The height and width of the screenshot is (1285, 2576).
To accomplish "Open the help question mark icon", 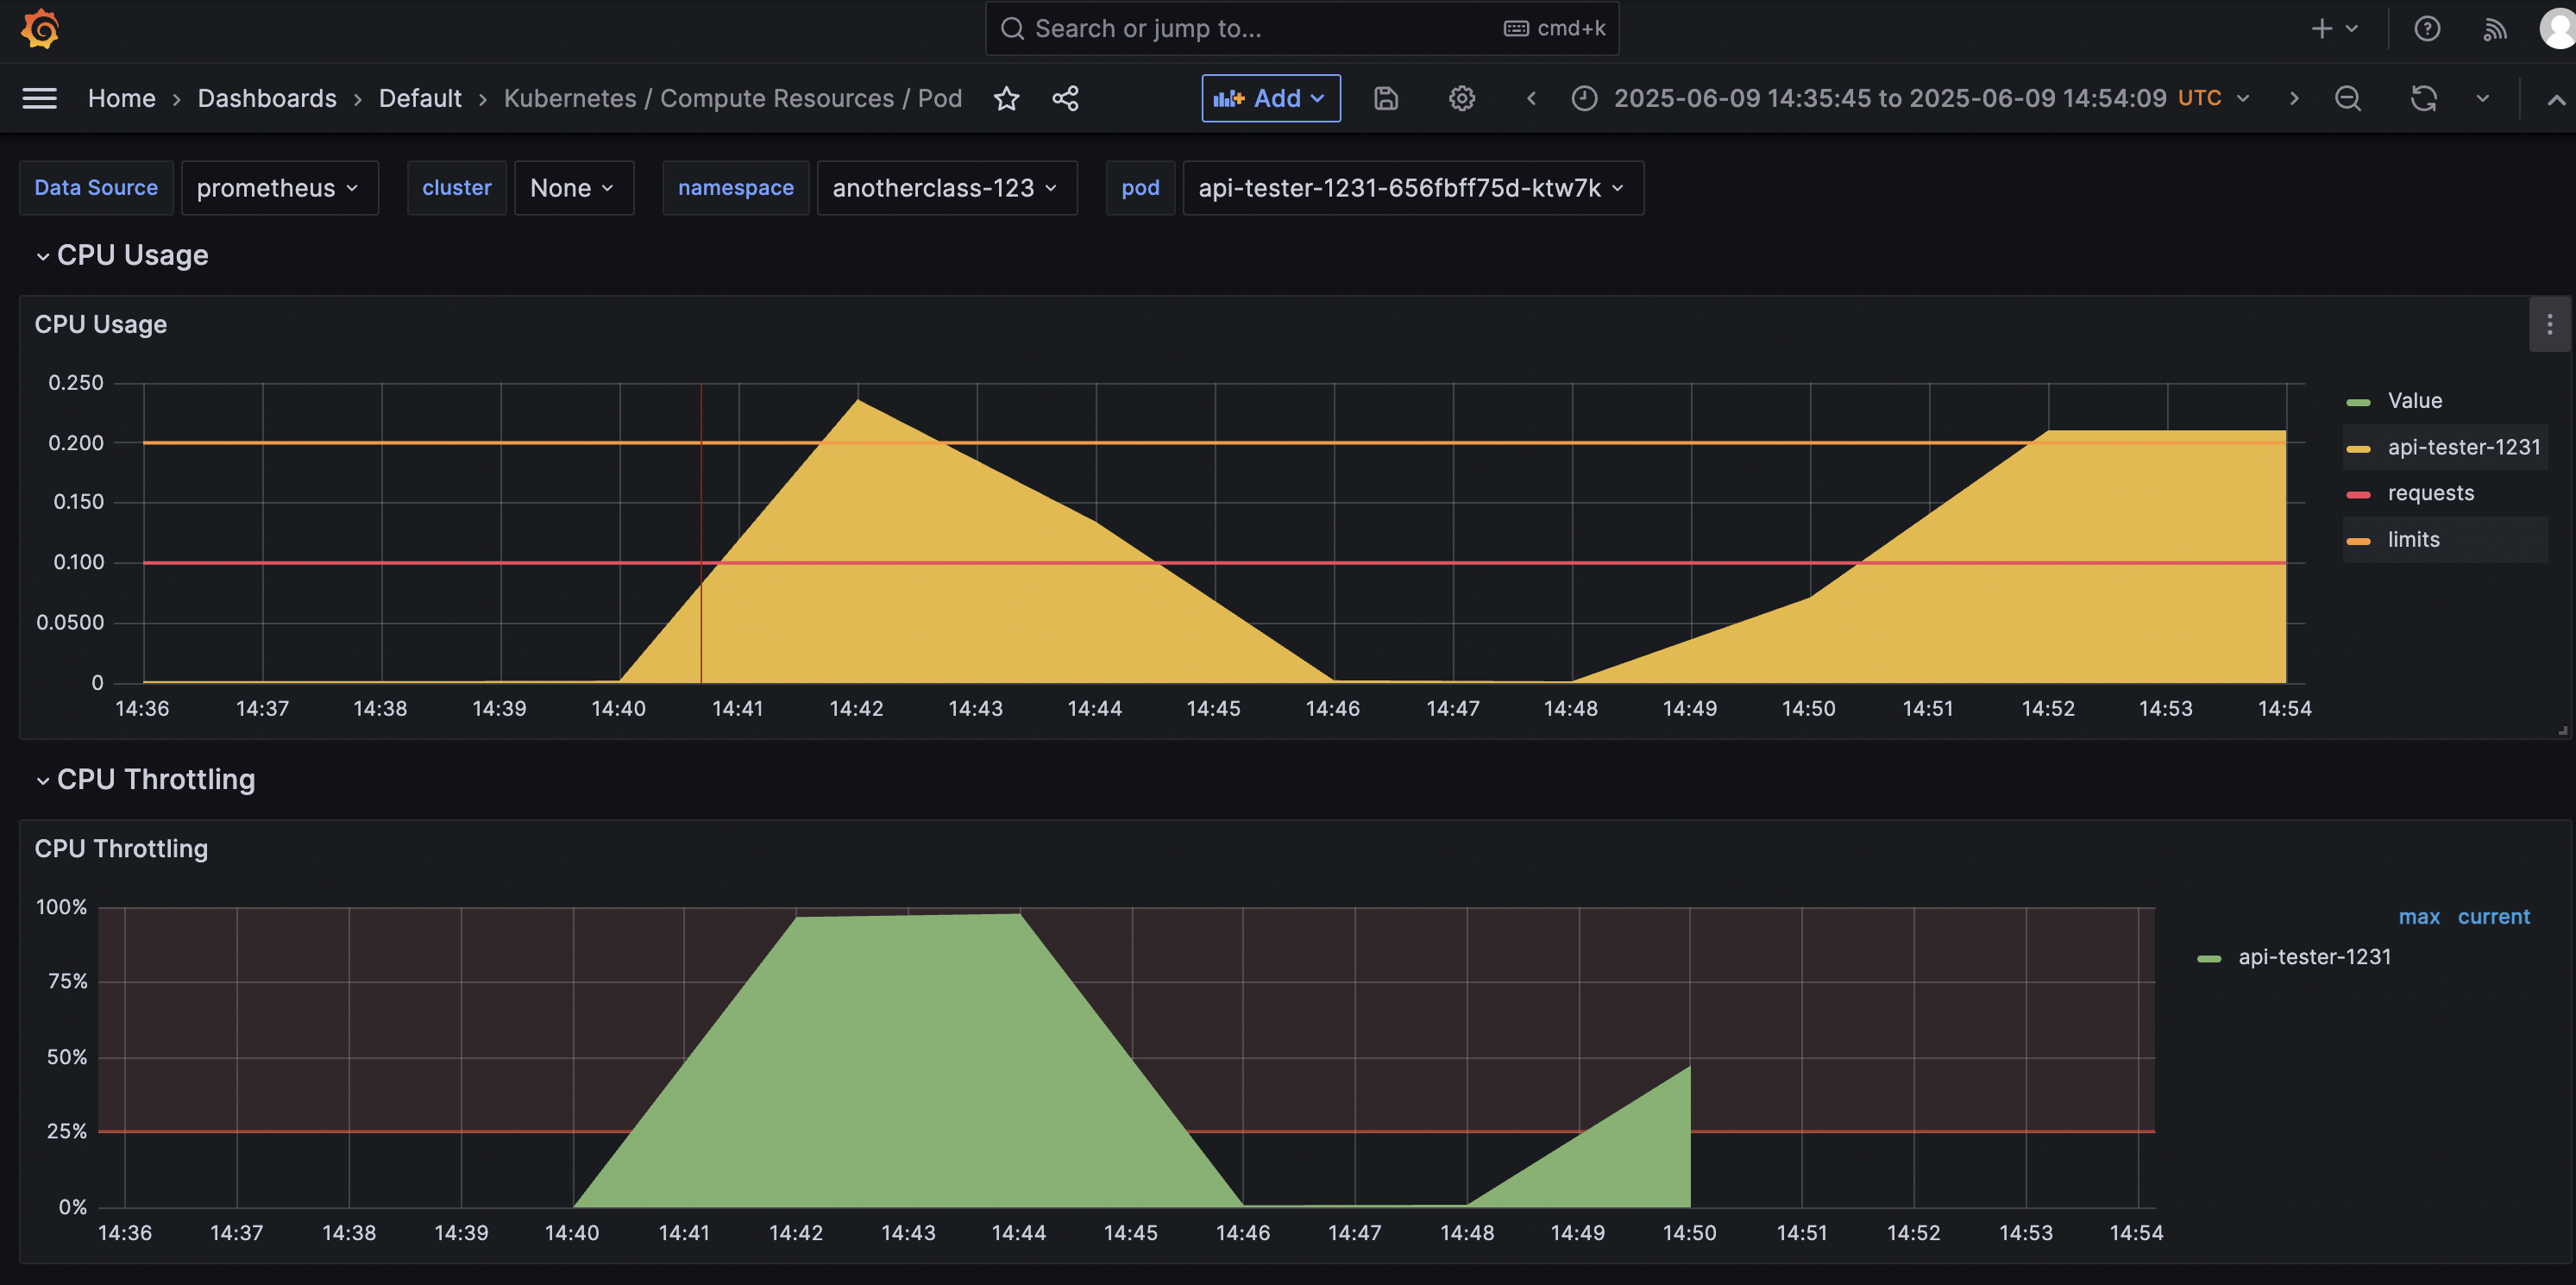I will click(2427, 28).
